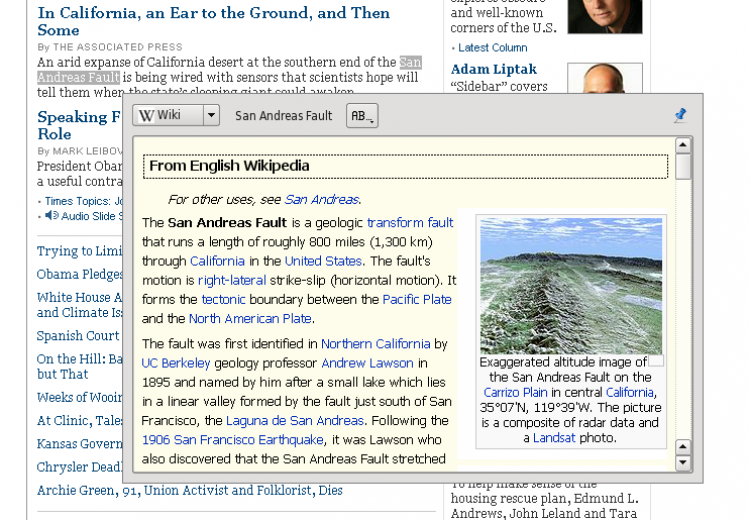Screen dimensions: 750x520
Task: Click the Wikipedia W icon in selector
Action: coord(146,115)
